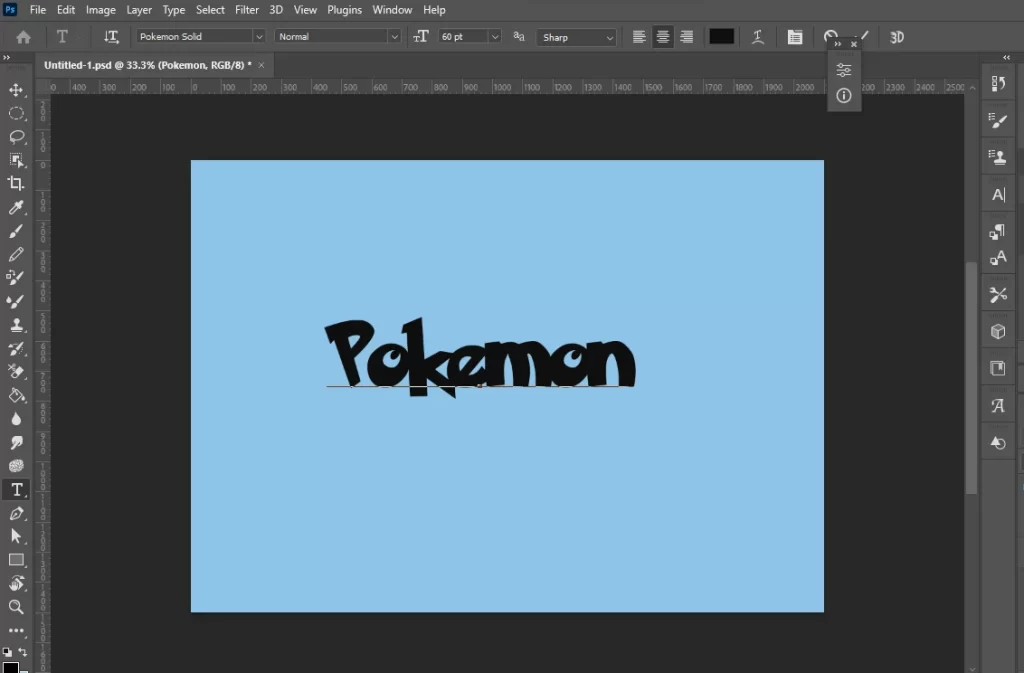Open the Create Warped Text dialog
Screen dimensions: 1024x673
(758, 36)
